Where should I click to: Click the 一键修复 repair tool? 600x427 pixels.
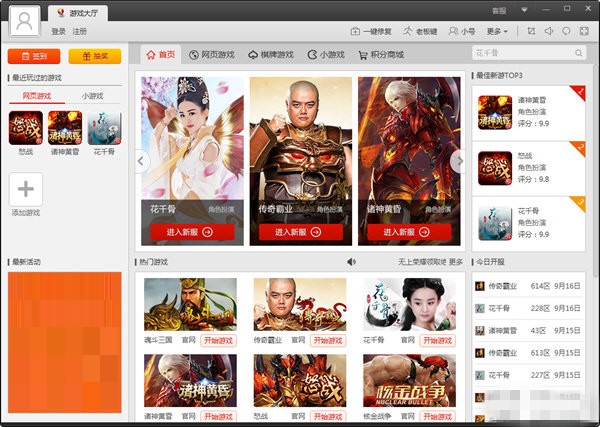pos(371,31)
